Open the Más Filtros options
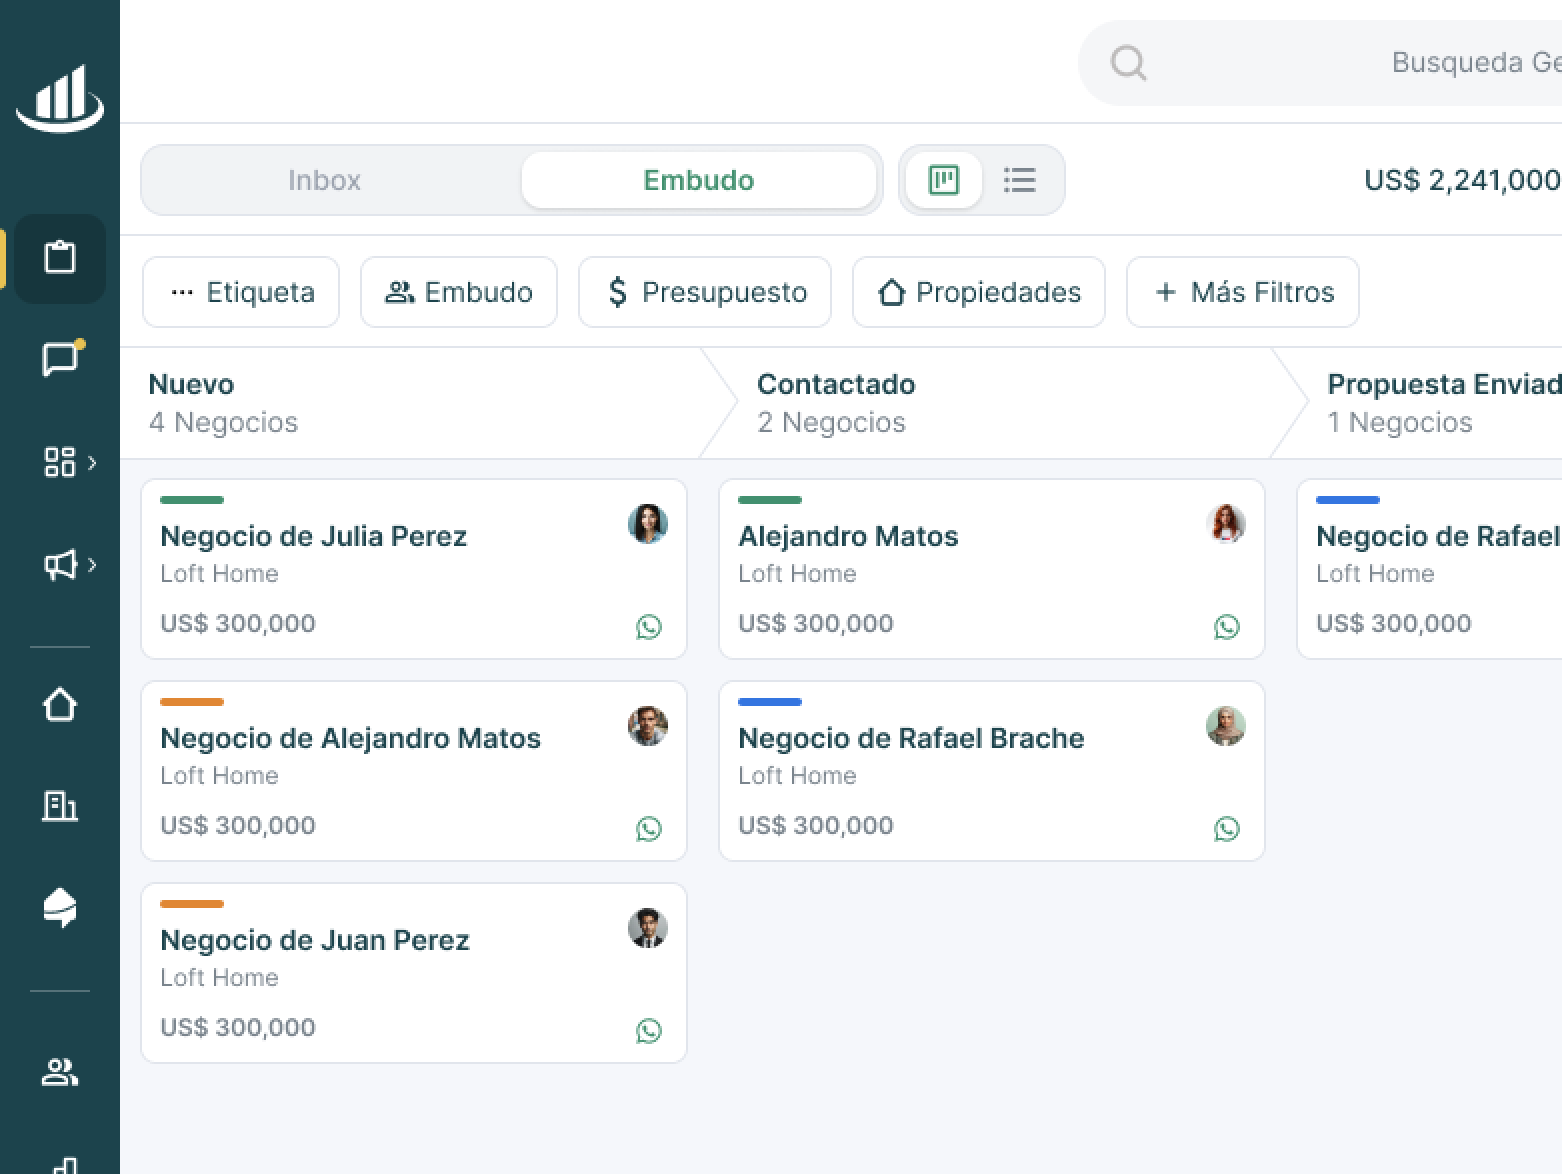The width and height of the screenshot is (1562, 1174). click(x=1242, y=292)
